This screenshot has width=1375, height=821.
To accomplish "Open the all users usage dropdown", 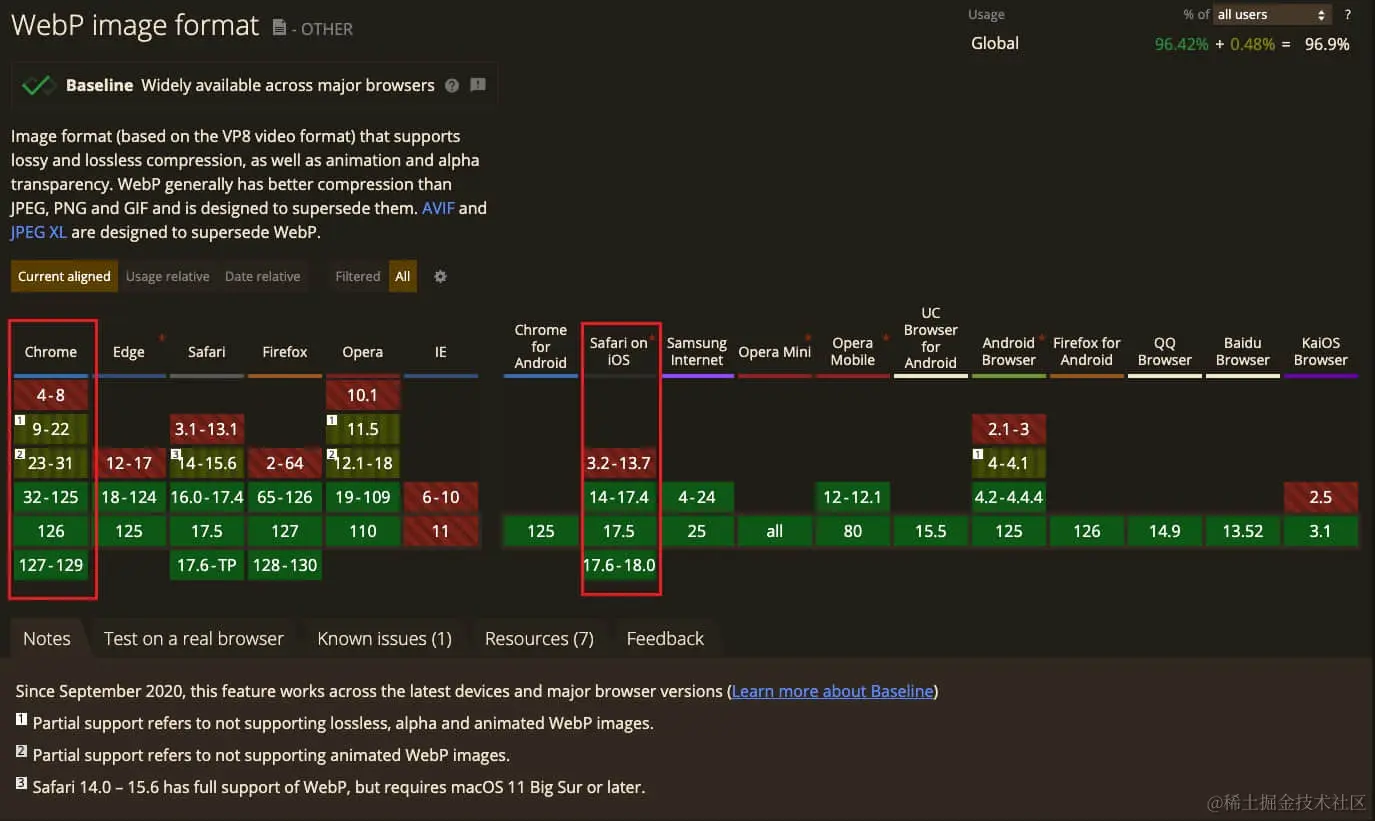I will click(1271, 15).
